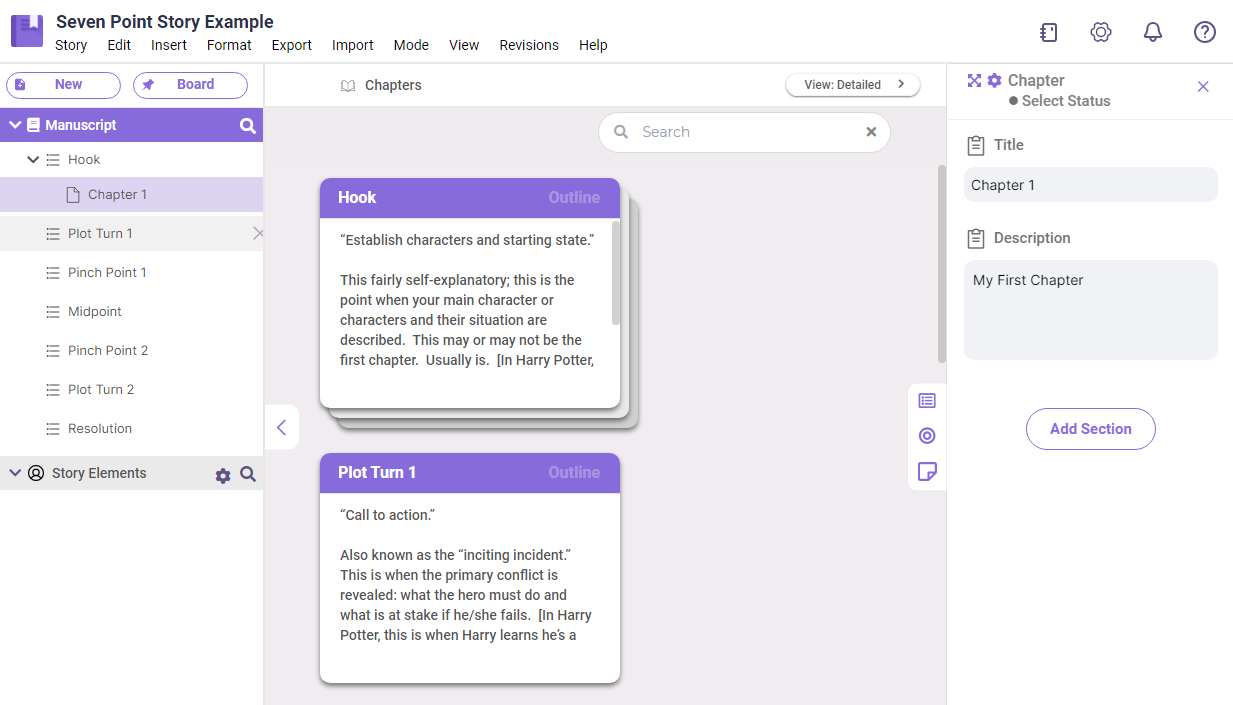Select Pinch Point 1 in the tree
The height and width of the screenshot is (705, 1233).
pos(107,273)
